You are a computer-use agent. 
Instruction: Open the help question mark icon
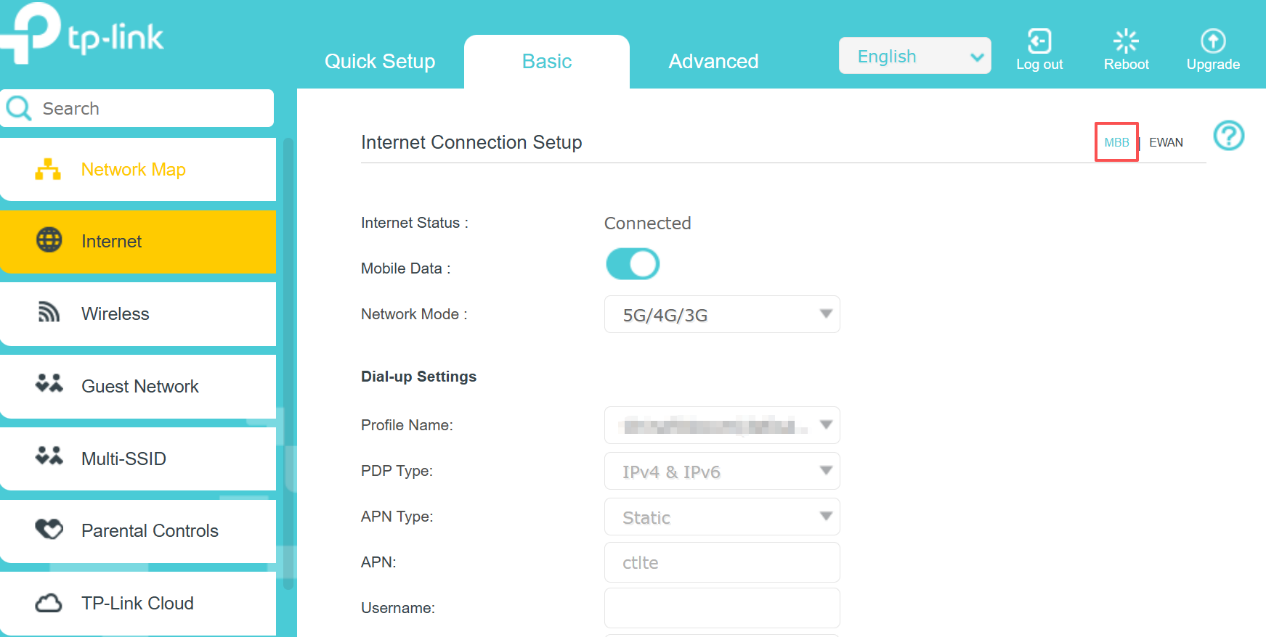pos(1229,135)
